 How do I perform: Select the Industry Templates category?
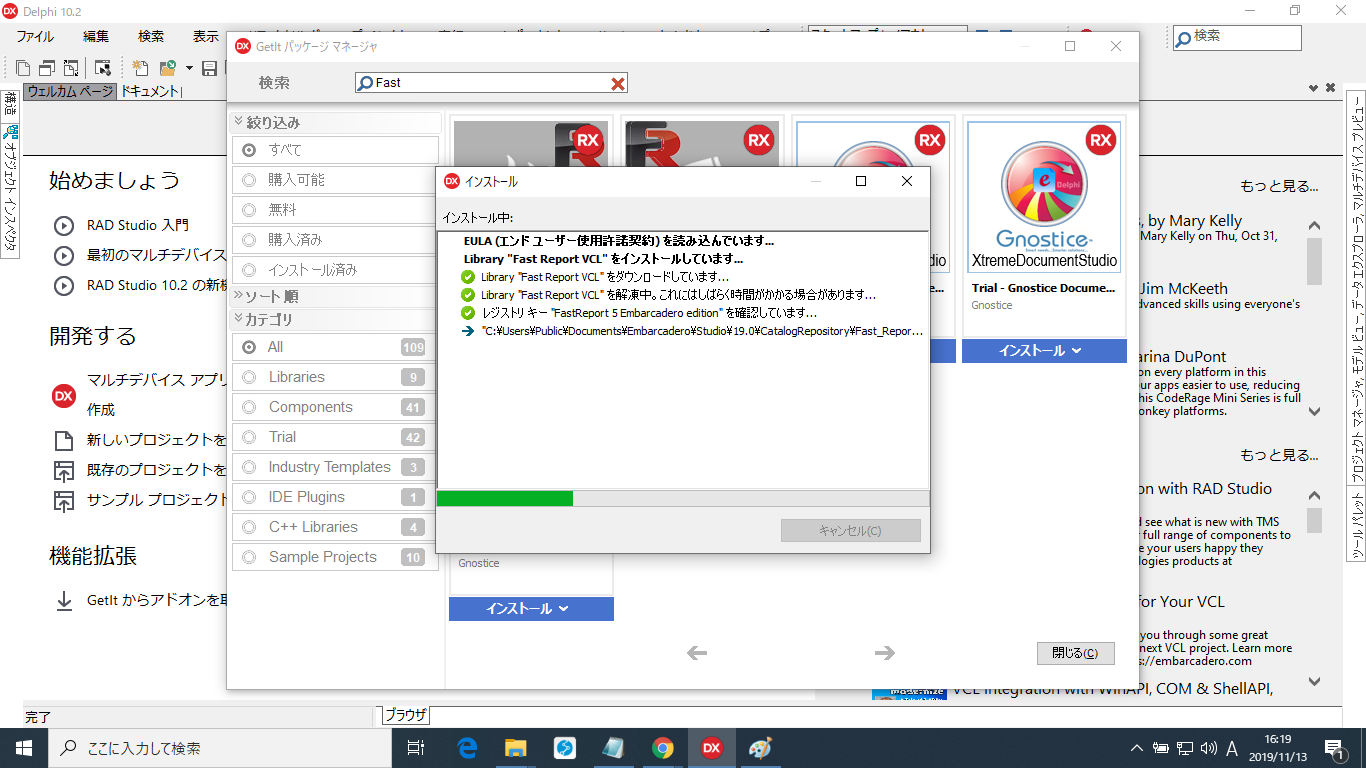[335, 467]
